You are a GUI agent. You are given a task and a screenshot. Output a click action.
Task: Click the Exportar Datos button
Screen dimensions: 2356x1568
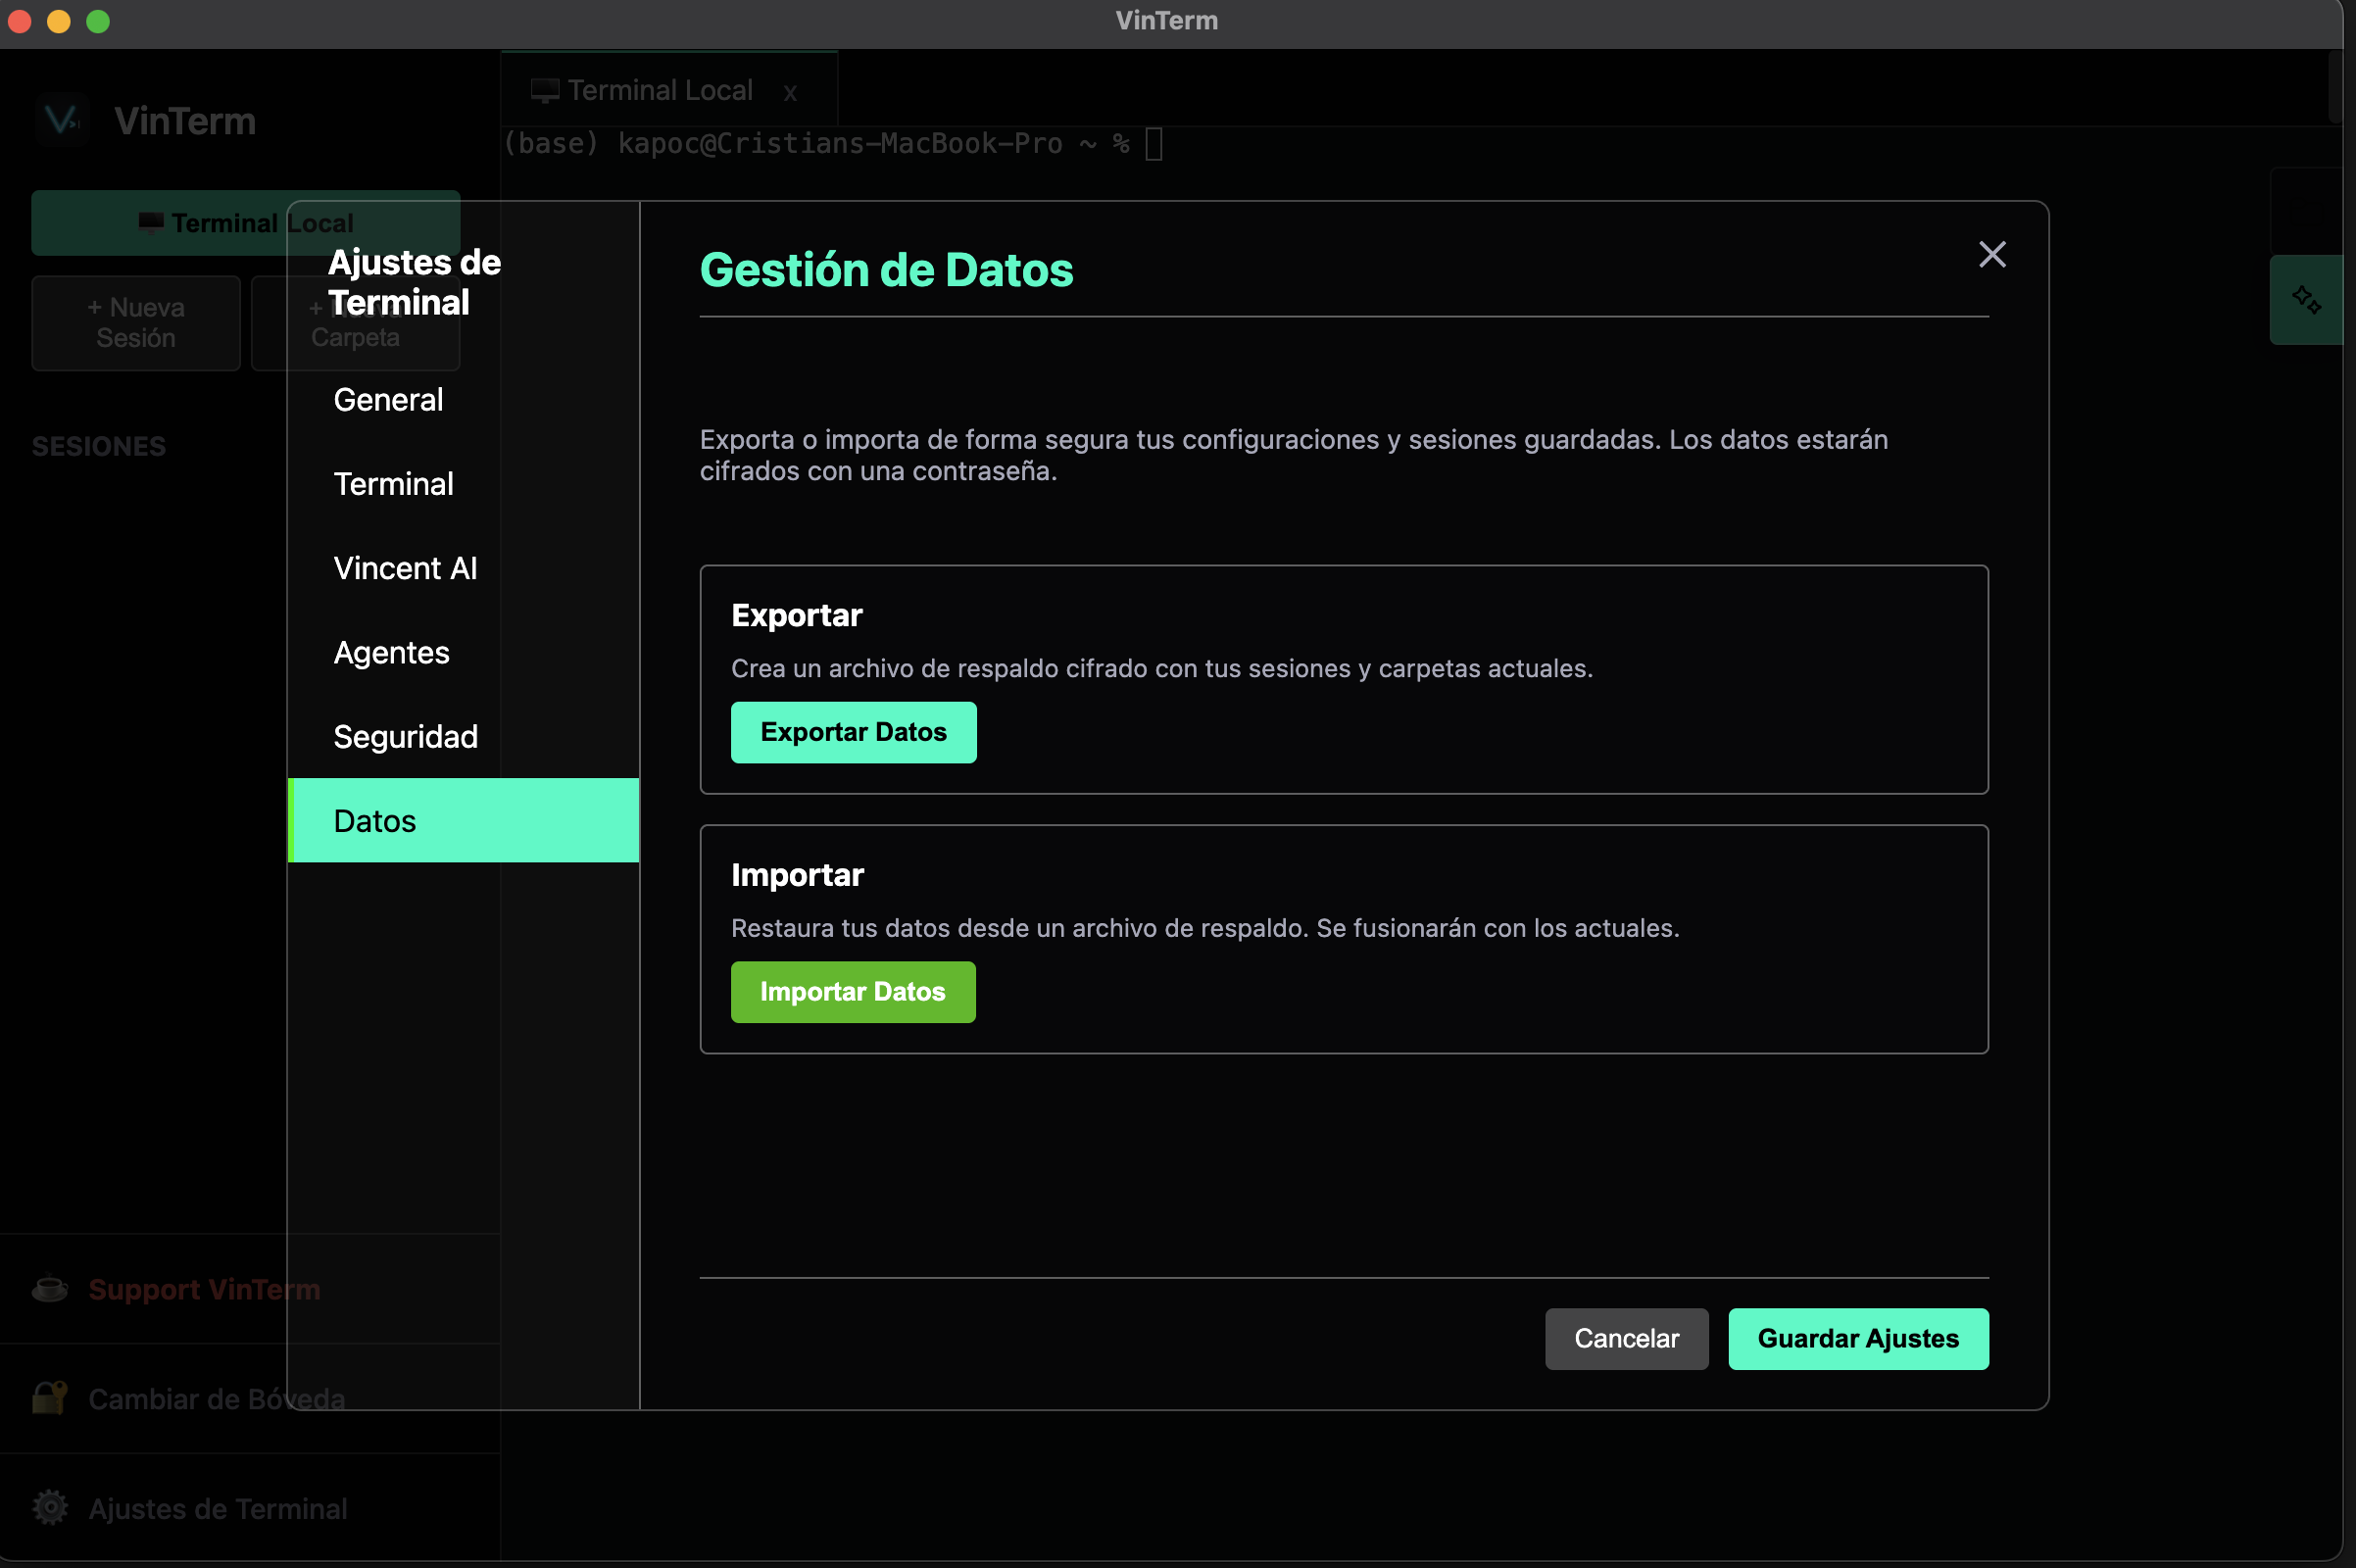[853, 732]
